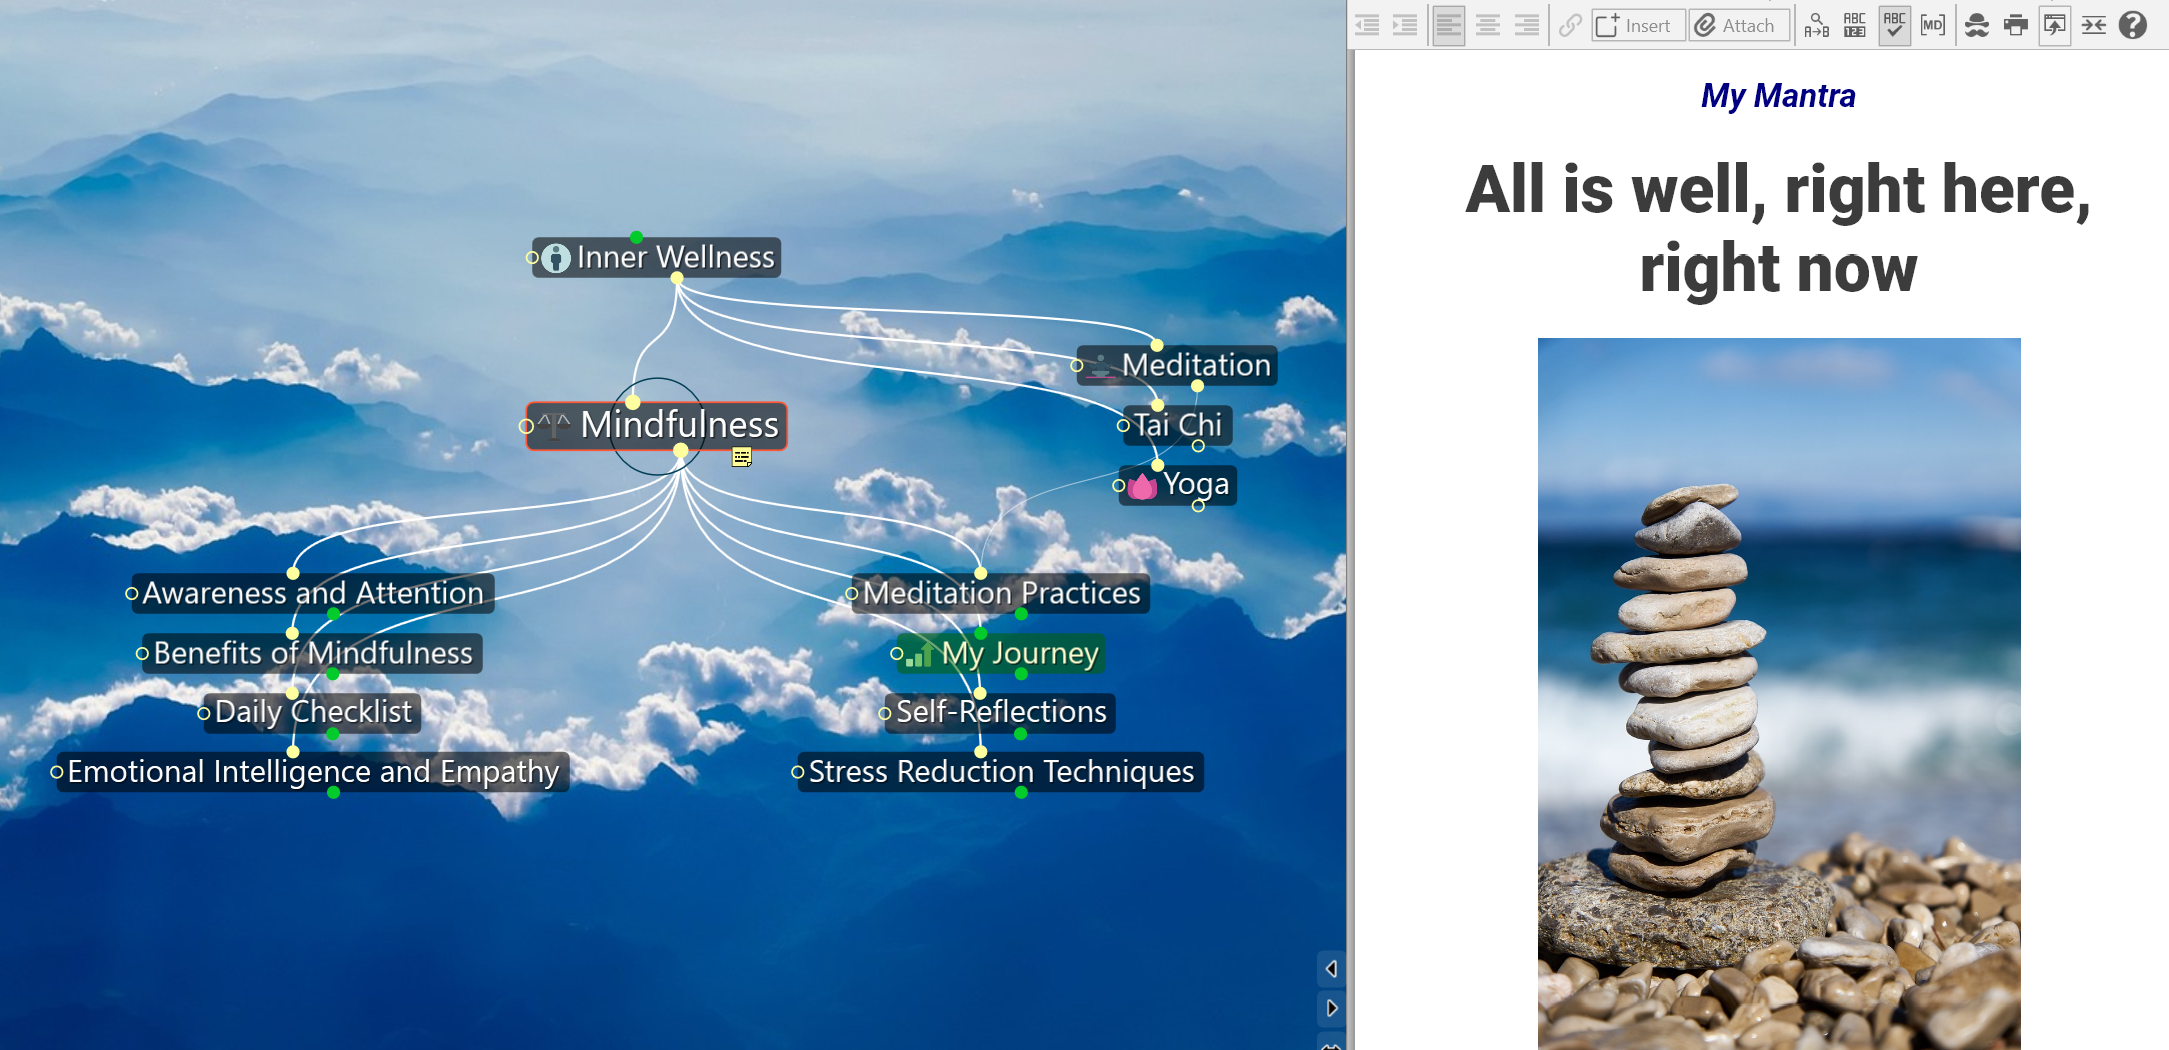This screenshot has height=1050, width=2169.
Task: Toggle the pop-out notes window button
Action: tap(2054, 26)
